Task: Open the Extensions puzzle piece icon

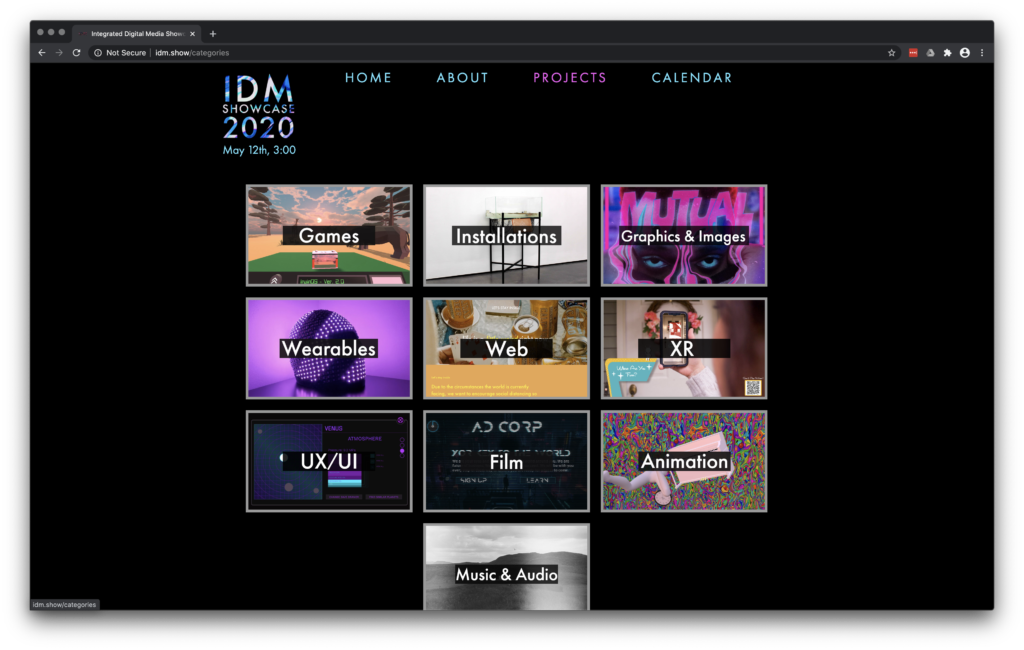Action: pyautogui.click(x=947, y=53)
